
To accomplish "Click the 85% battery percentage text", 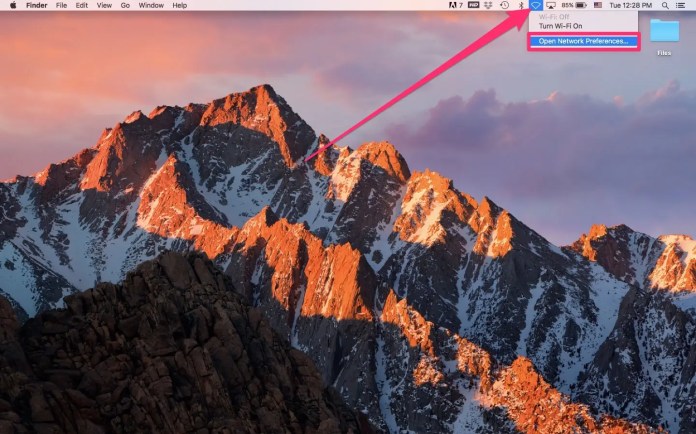I will 567,5.
